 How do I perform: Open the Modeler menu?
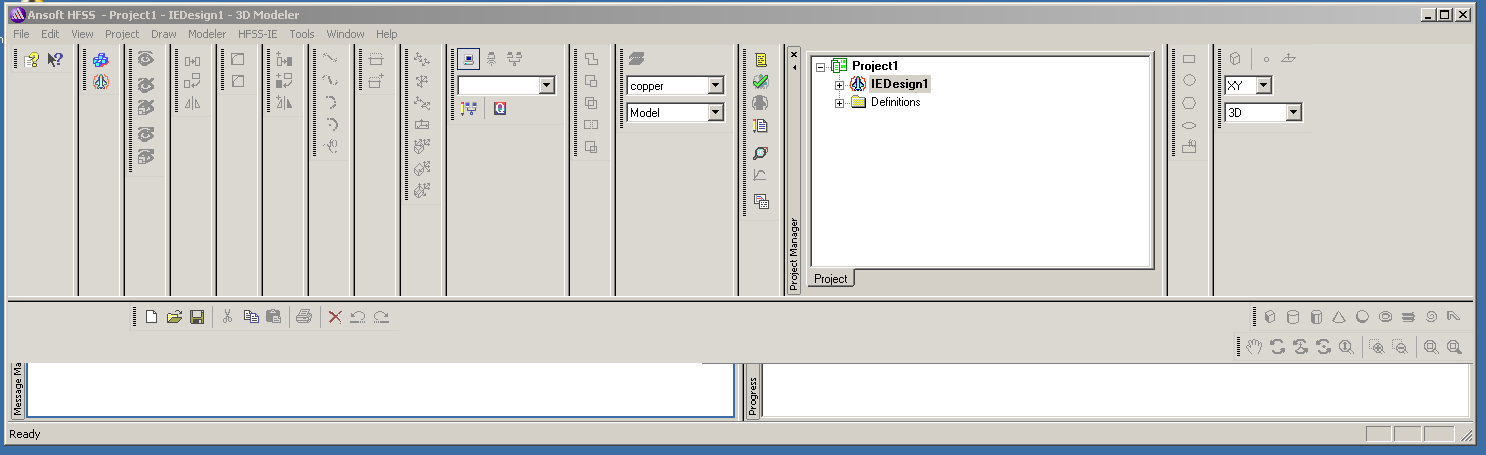click(207, 34)
